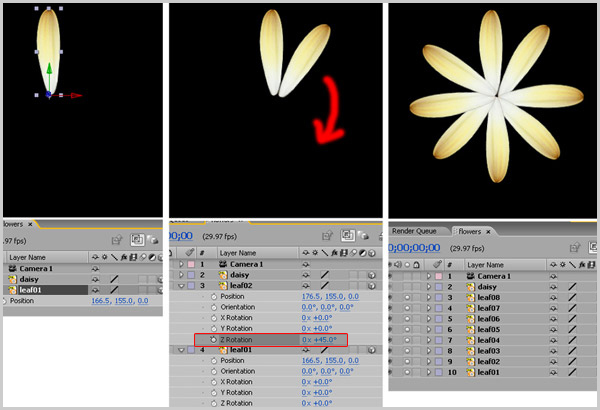Click leaf02 Z Rotation value +45.0°
The width and height of the screenshot is (600, 410).
[325, 340]
